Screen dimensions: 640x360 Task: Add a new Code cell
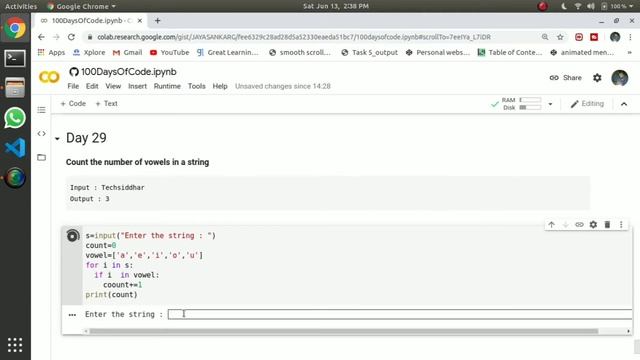[x=73, y=104]
